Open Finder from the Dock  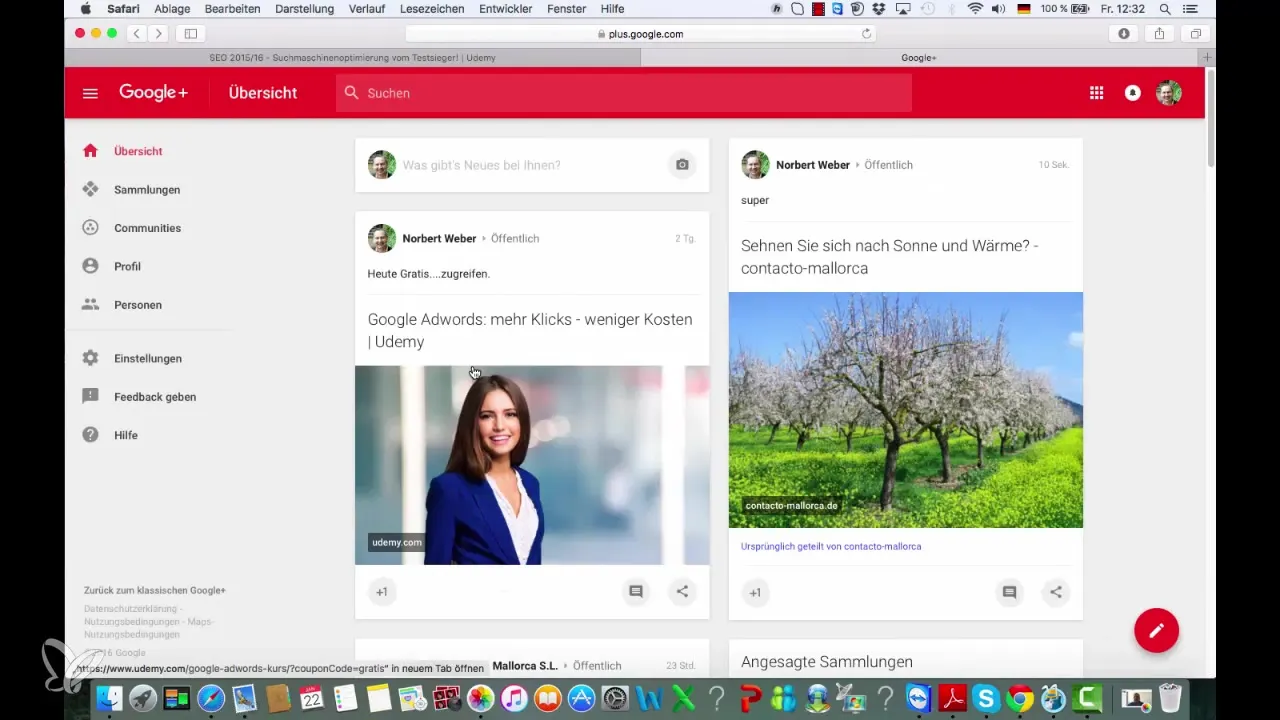tap(108, 697)
